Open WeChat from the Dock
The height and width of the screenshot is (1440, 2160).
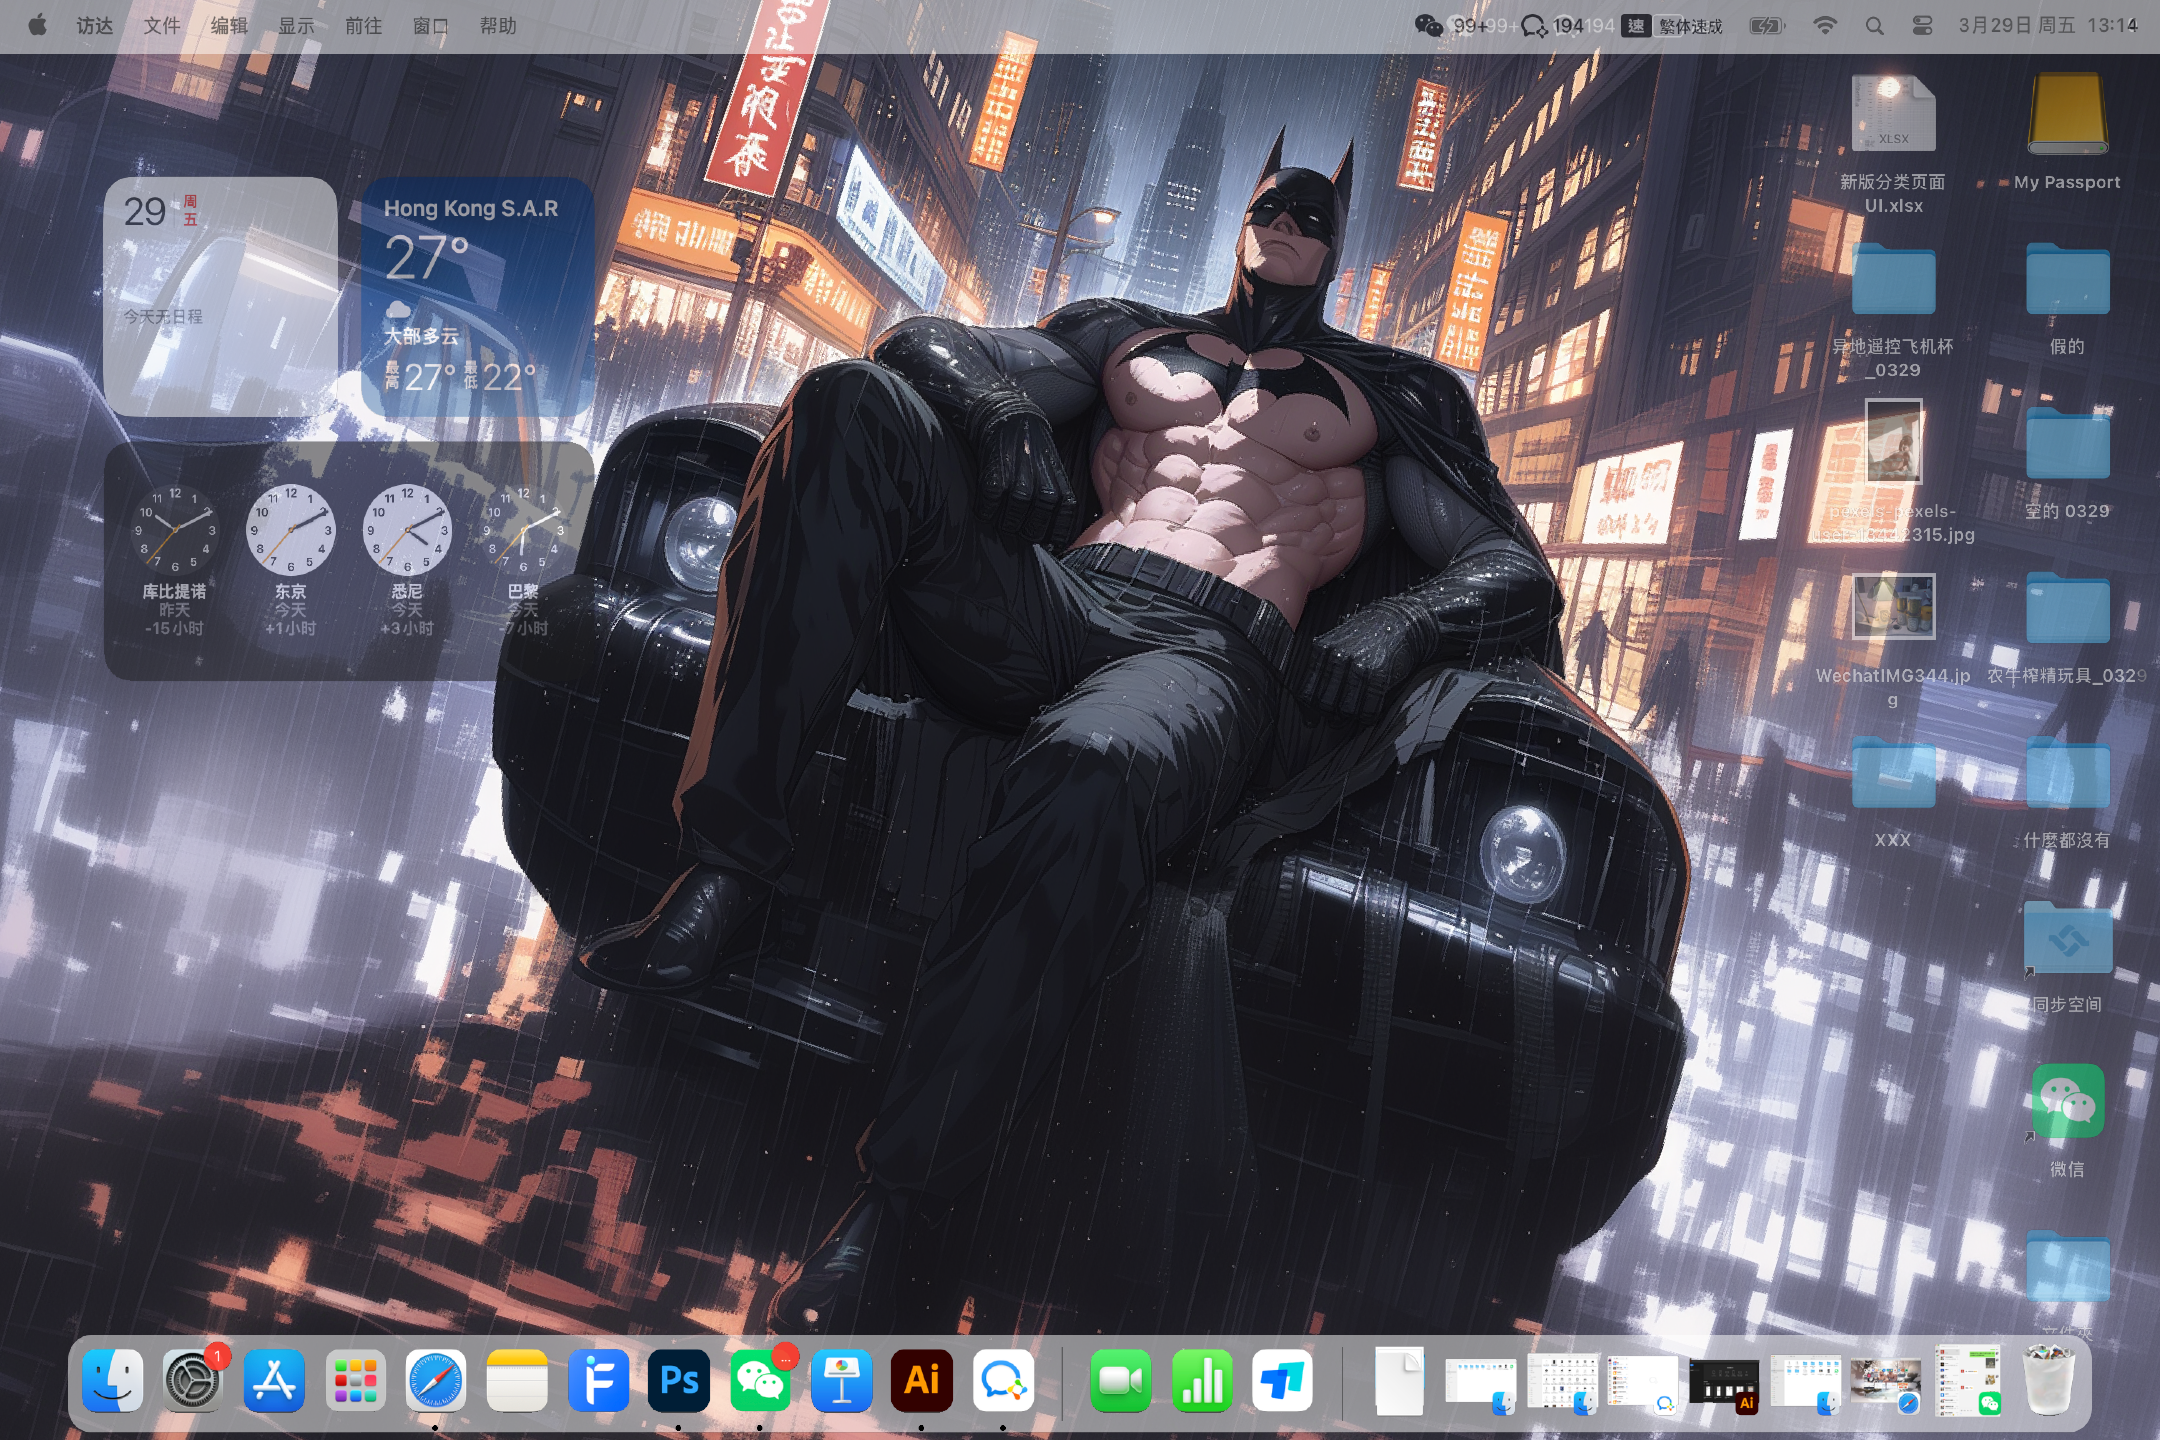(760, 1381)
